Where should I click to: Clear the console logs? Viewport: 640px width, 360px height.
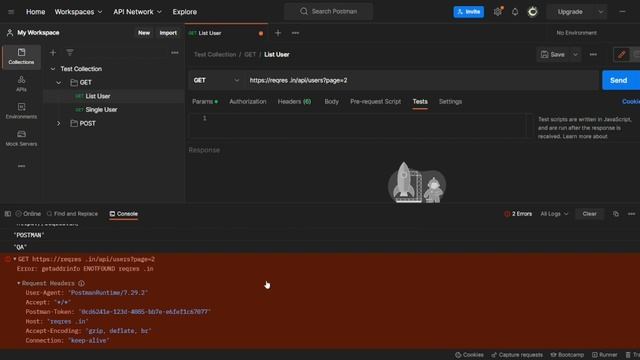[x=589, y=214]
